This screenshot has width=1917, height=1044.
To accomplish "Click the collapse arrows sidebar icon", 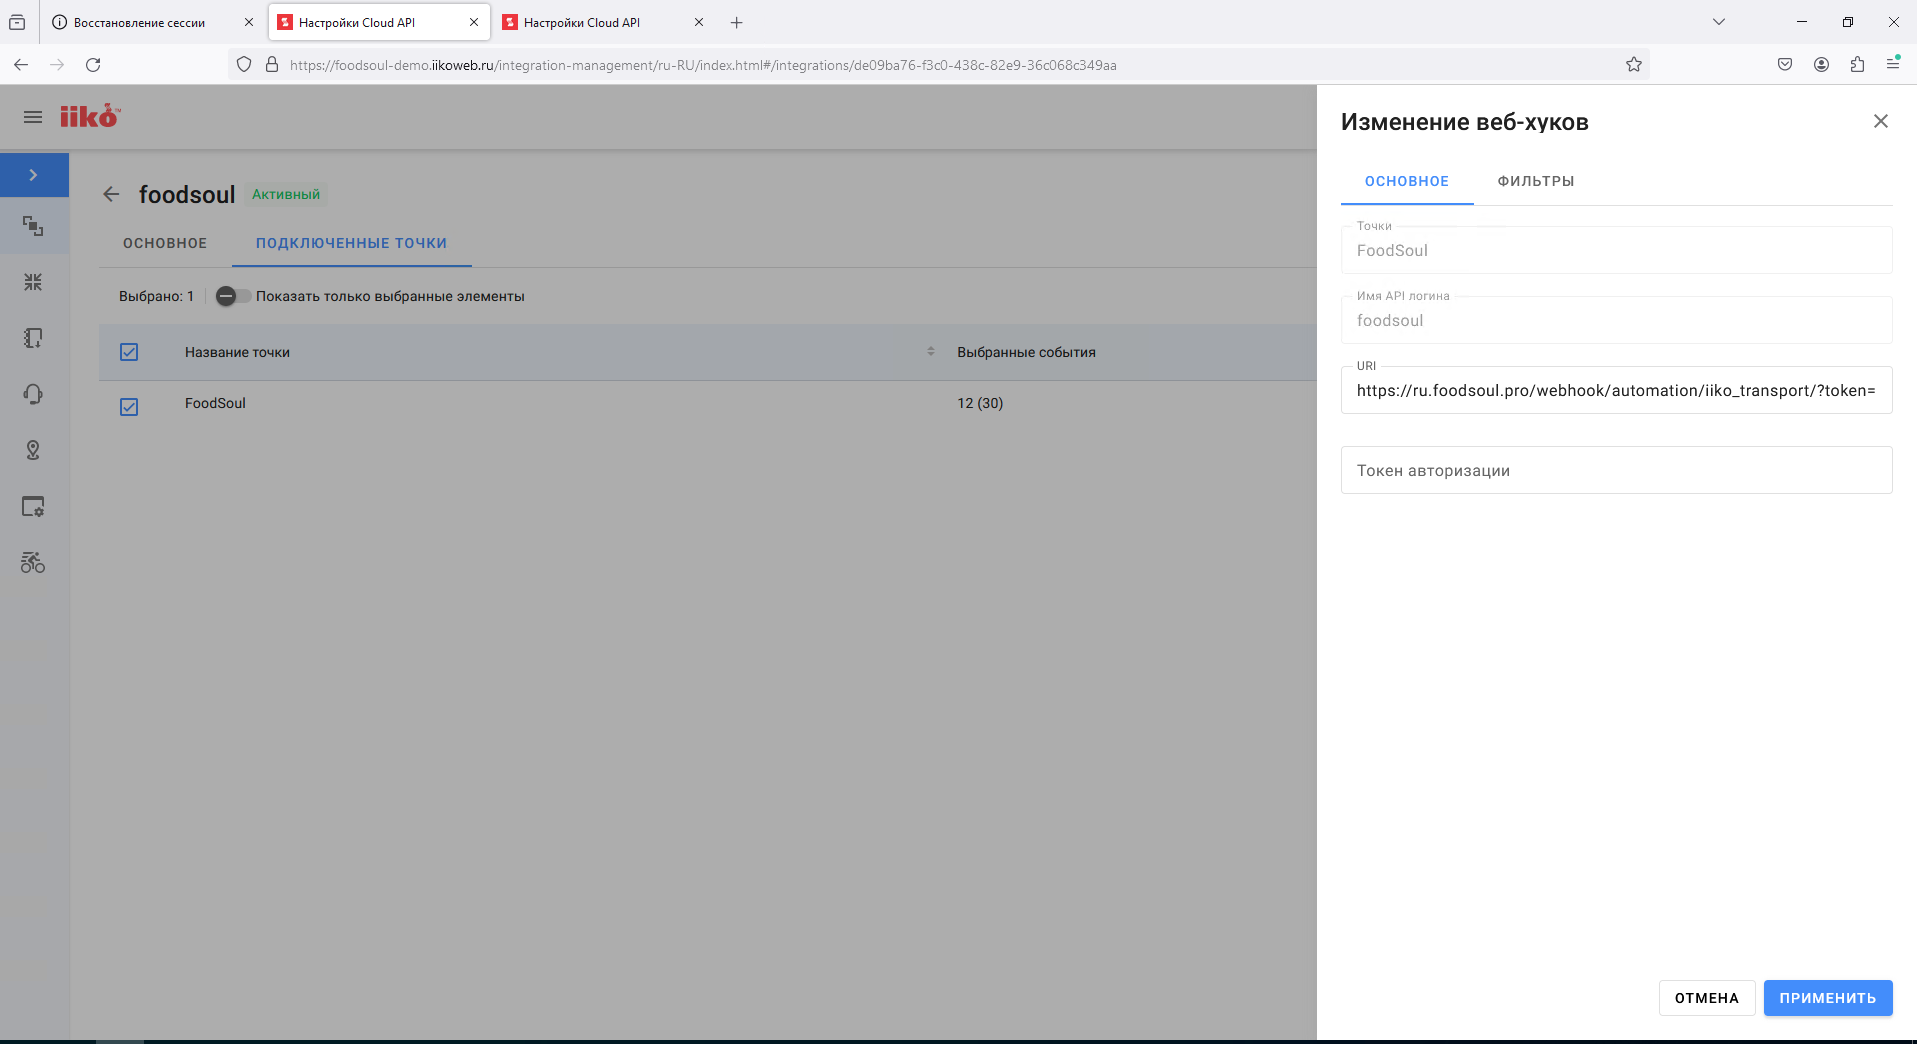I will point(33,282).
